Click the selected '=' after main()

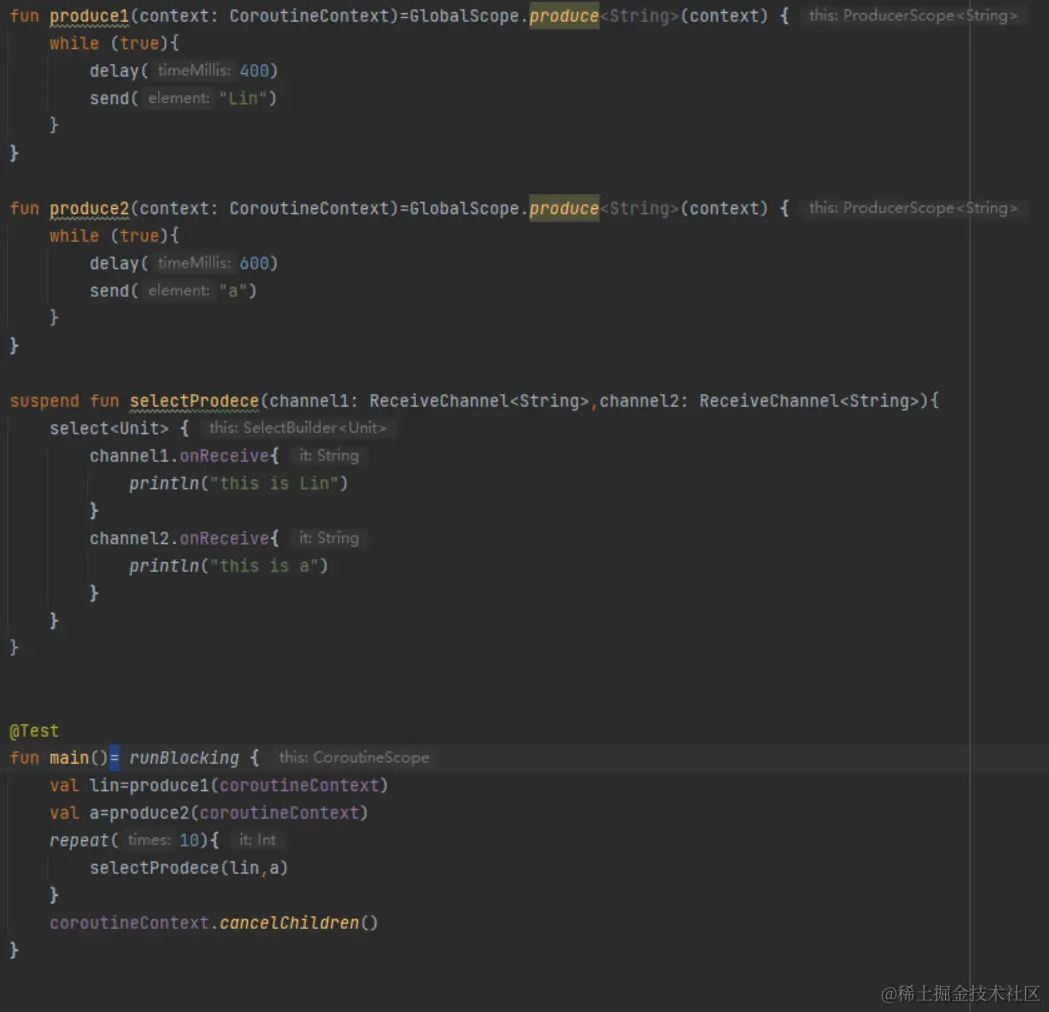coord(114,758)
